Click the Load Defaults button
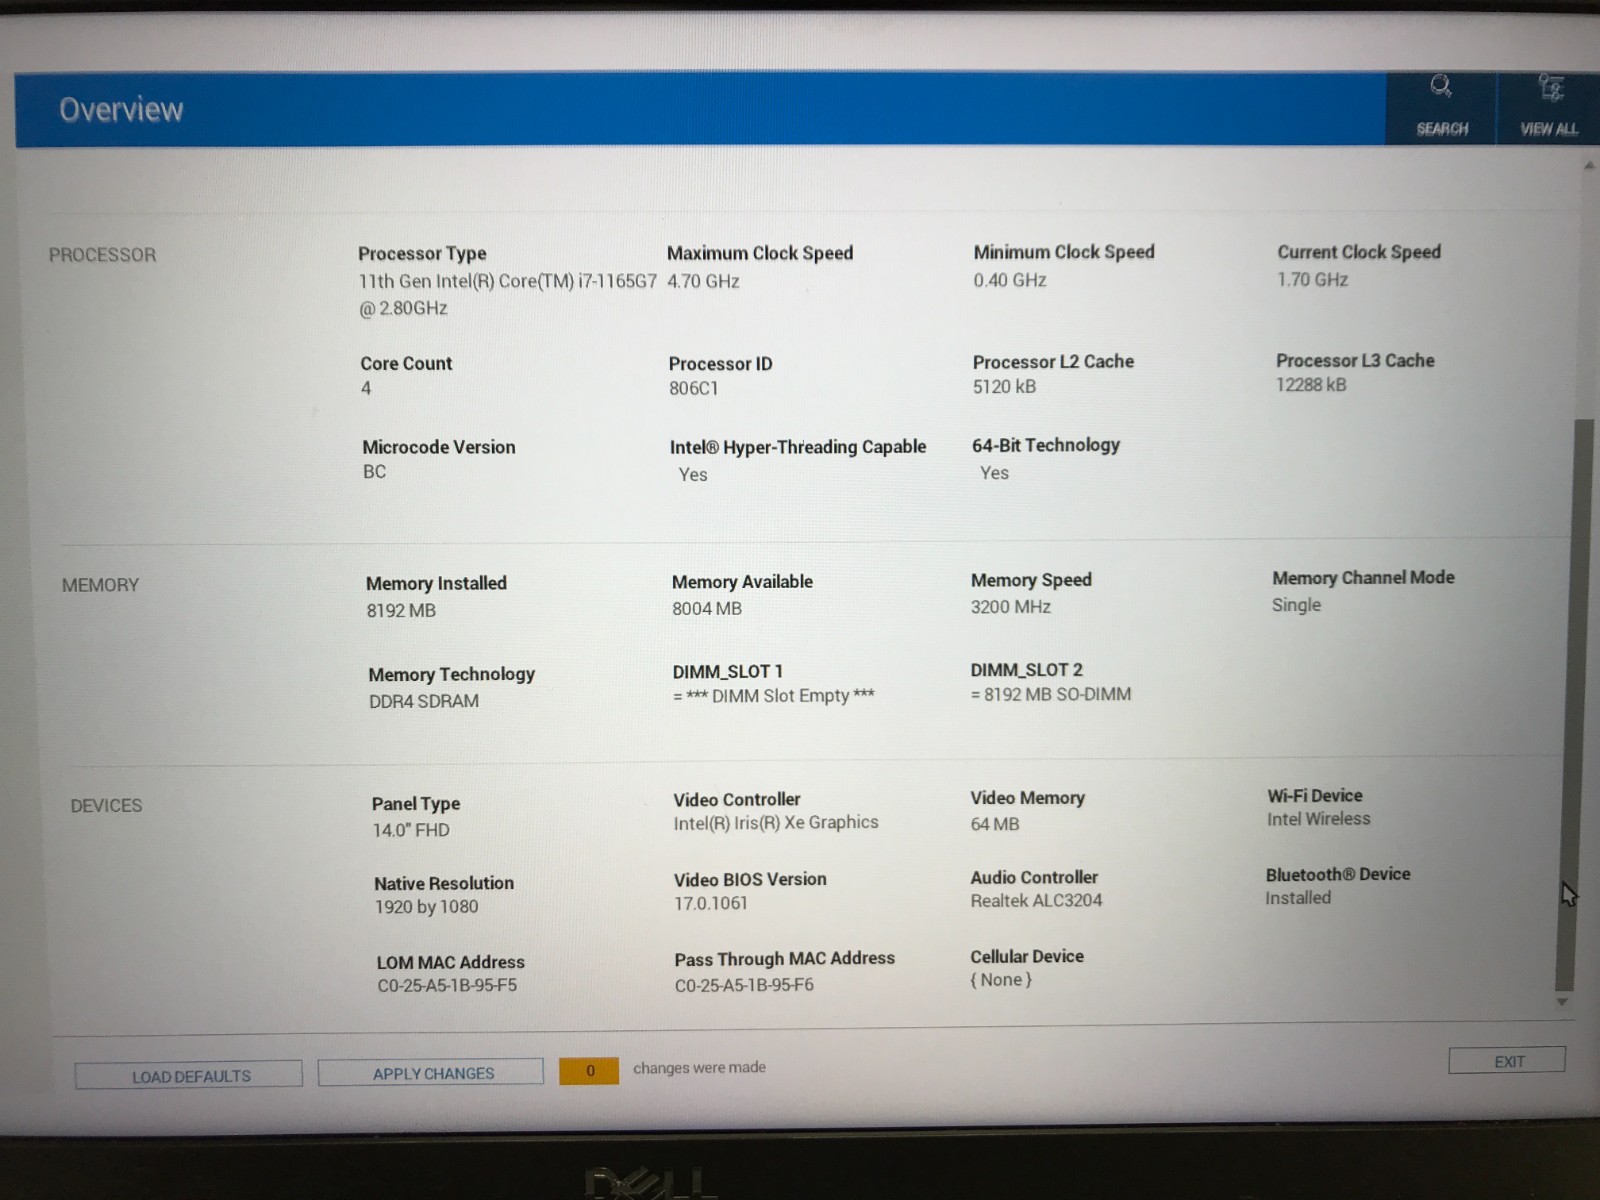 click(189, 1075)
